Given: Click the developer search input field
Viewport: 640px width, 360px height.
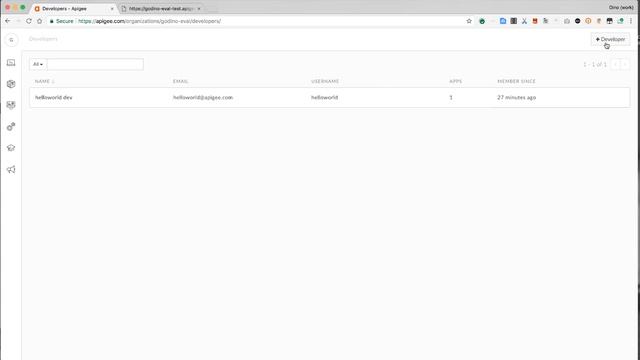Looking at the screenshot, I should (95, 64).
